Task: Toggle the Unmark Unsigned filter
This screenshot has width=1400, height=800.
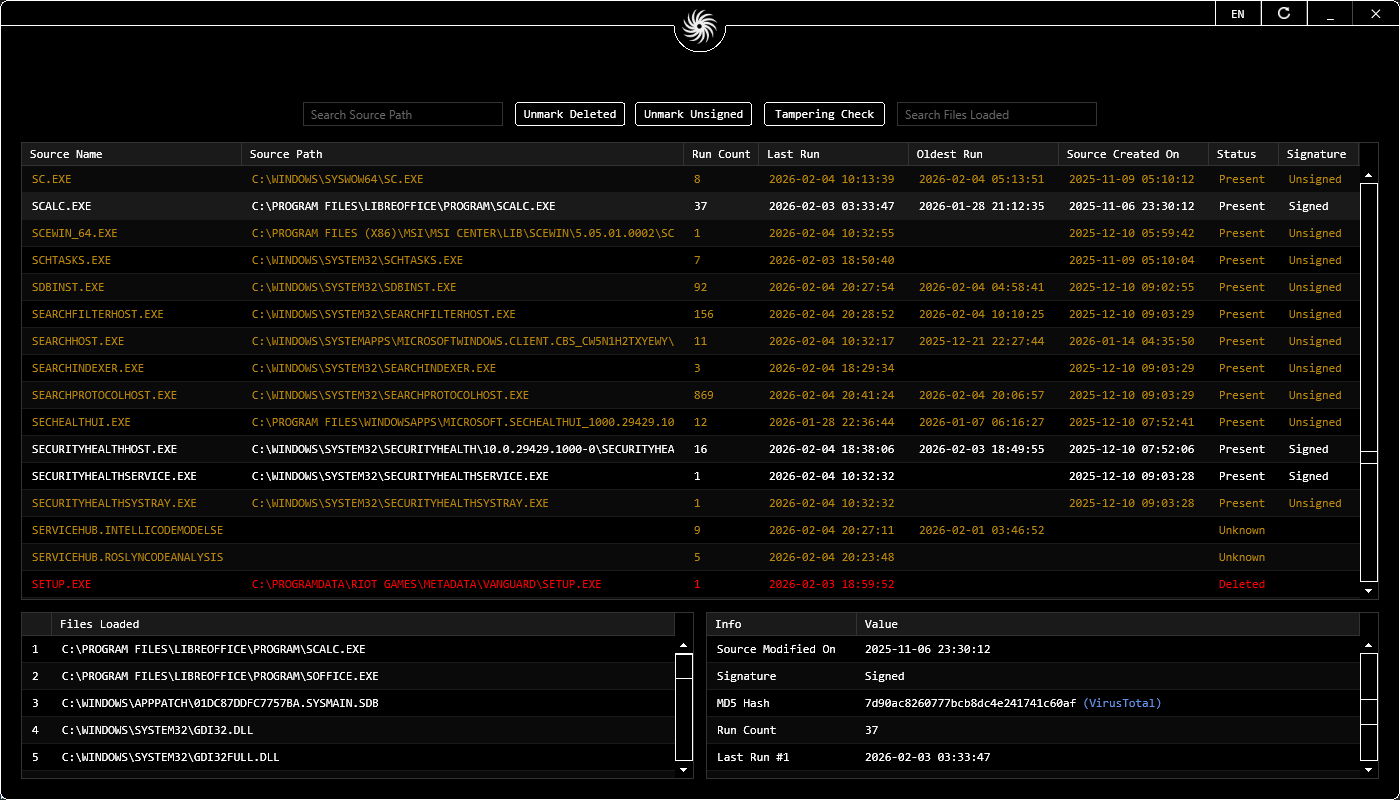Action: coord(693,114)
